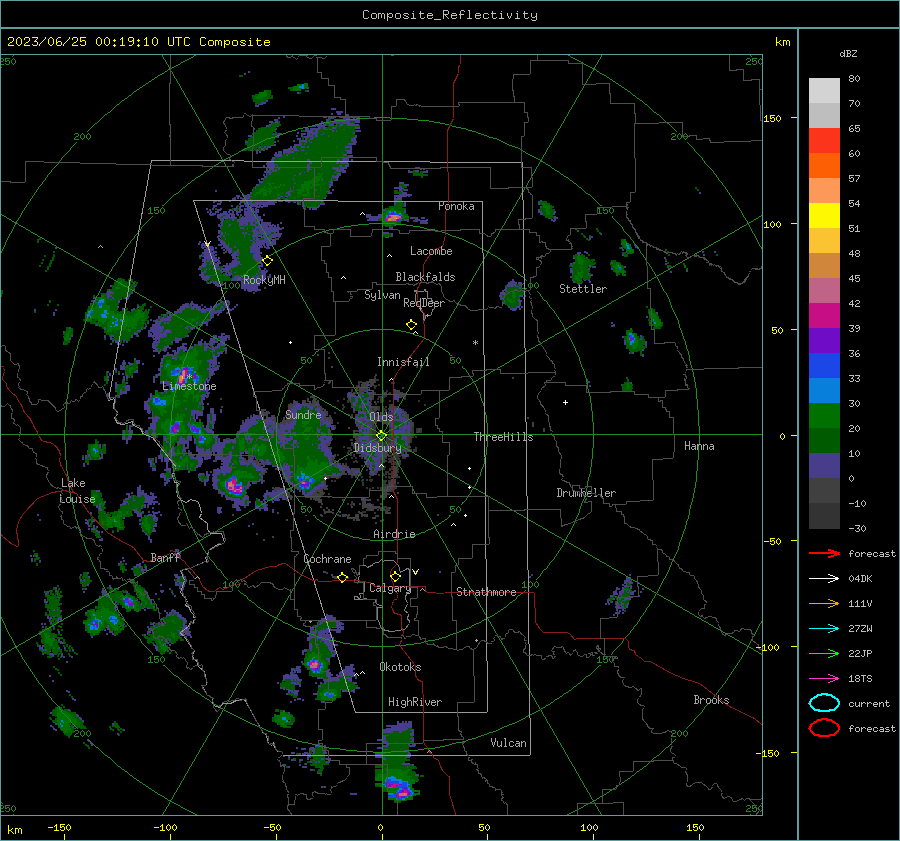Click the Okotoks label
The height and width of the screenshot is (841, 900).
[x=400, y=667]
